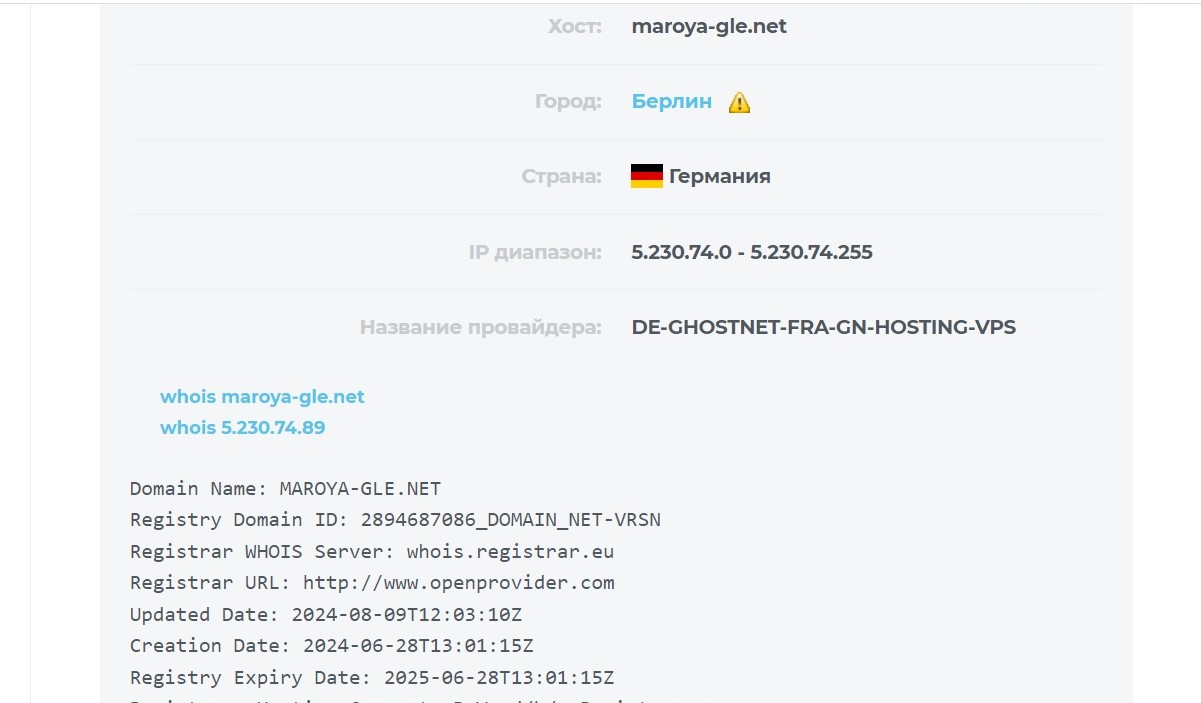Viewport: 1201px width, 703px height.
Task: Click the IP range 5.230.74.0 - 5.230.74.255
Action: point(752,252)
